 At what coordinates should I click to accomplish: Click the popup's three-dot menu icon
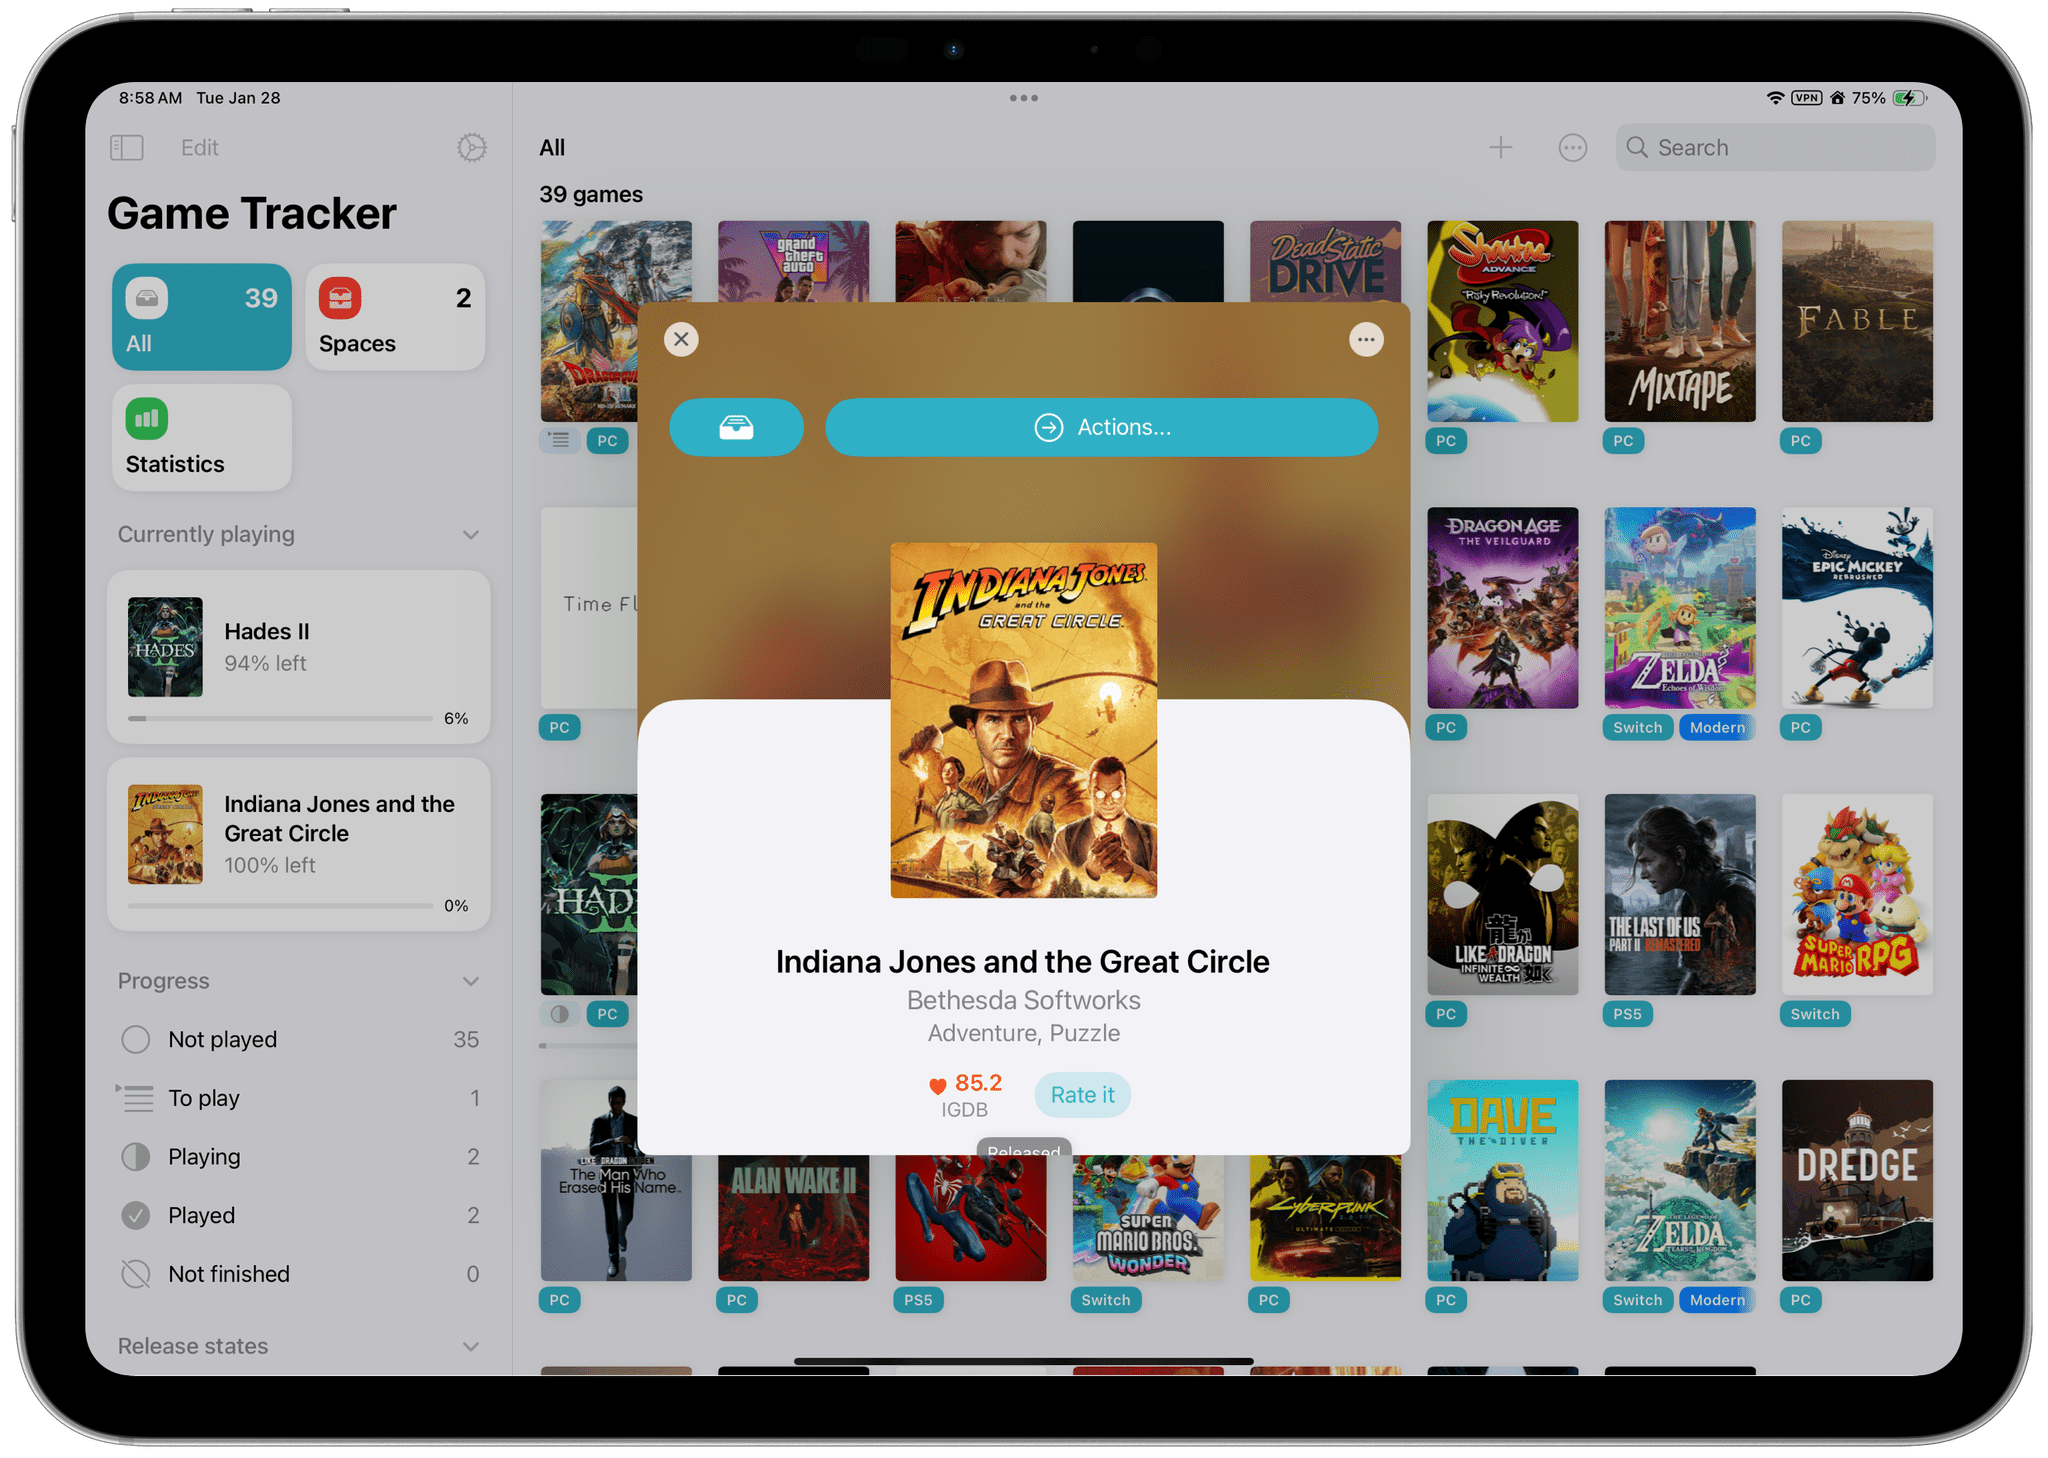[x=1365, y=340]
